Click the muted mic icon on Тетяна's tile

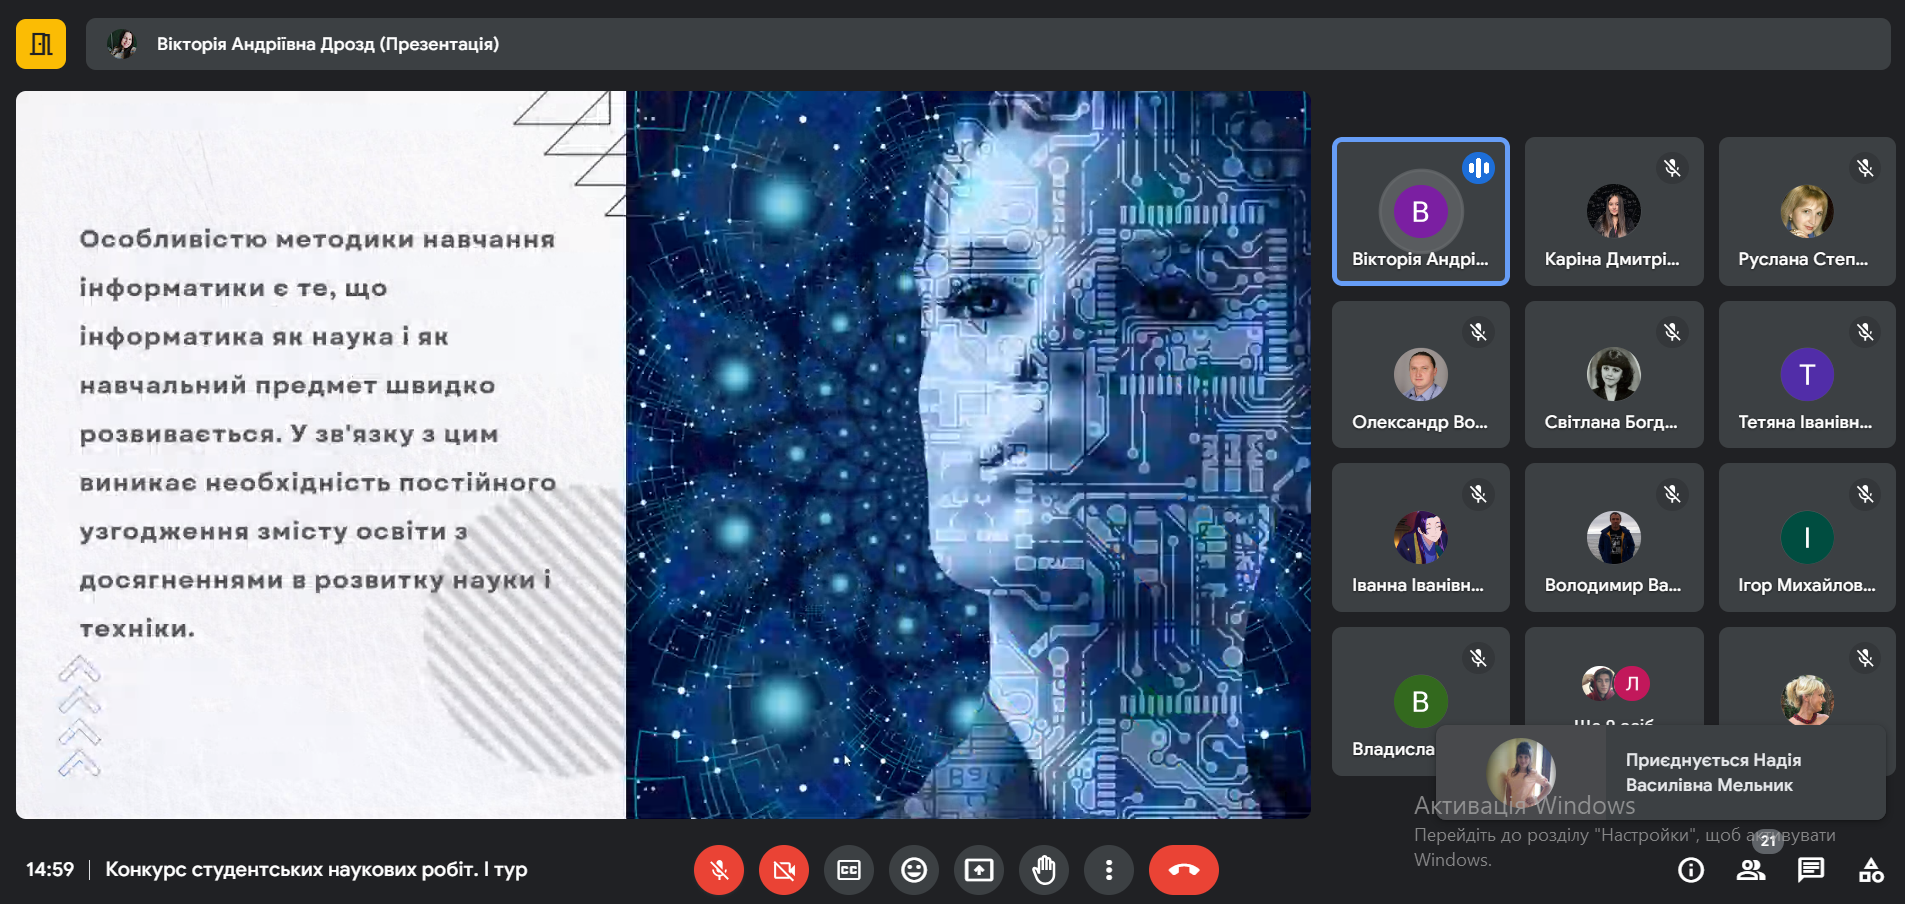pos(1865,332)
